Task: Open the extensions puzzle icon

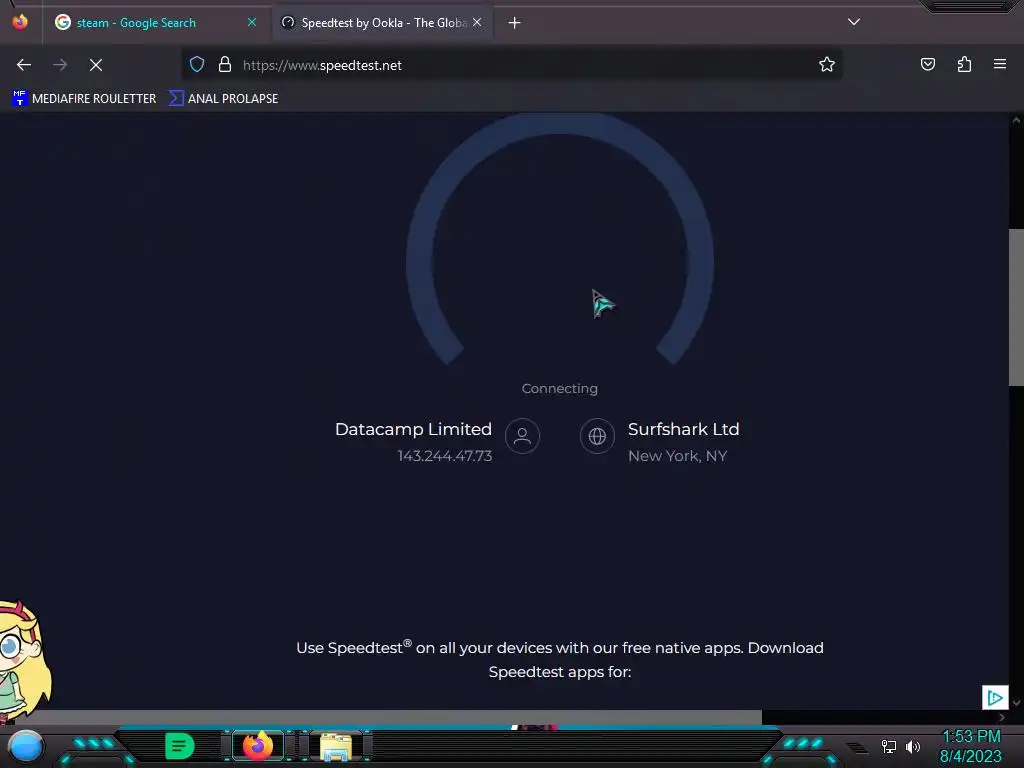Action: click(964, 64)
